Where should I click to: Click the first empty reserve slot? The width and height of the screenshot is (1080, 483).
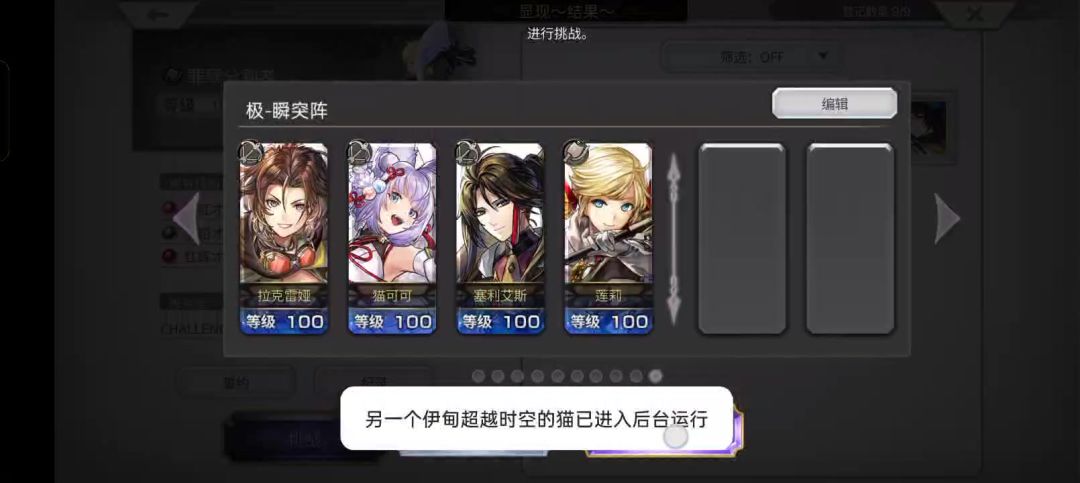[742, 238]
